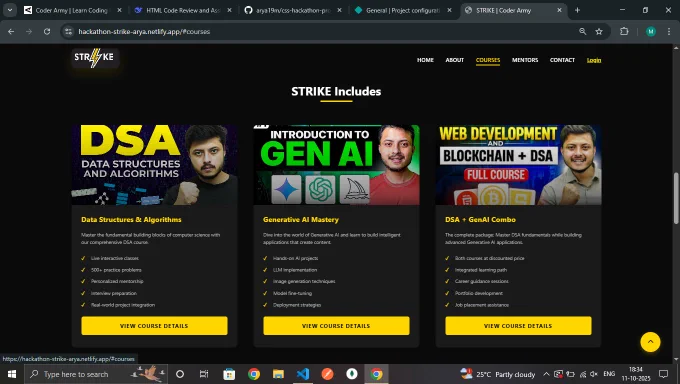The width and height of the screenshot is (680, 384).
Task: Switch to the HTML Code Review tab
Action: (182, 10)
